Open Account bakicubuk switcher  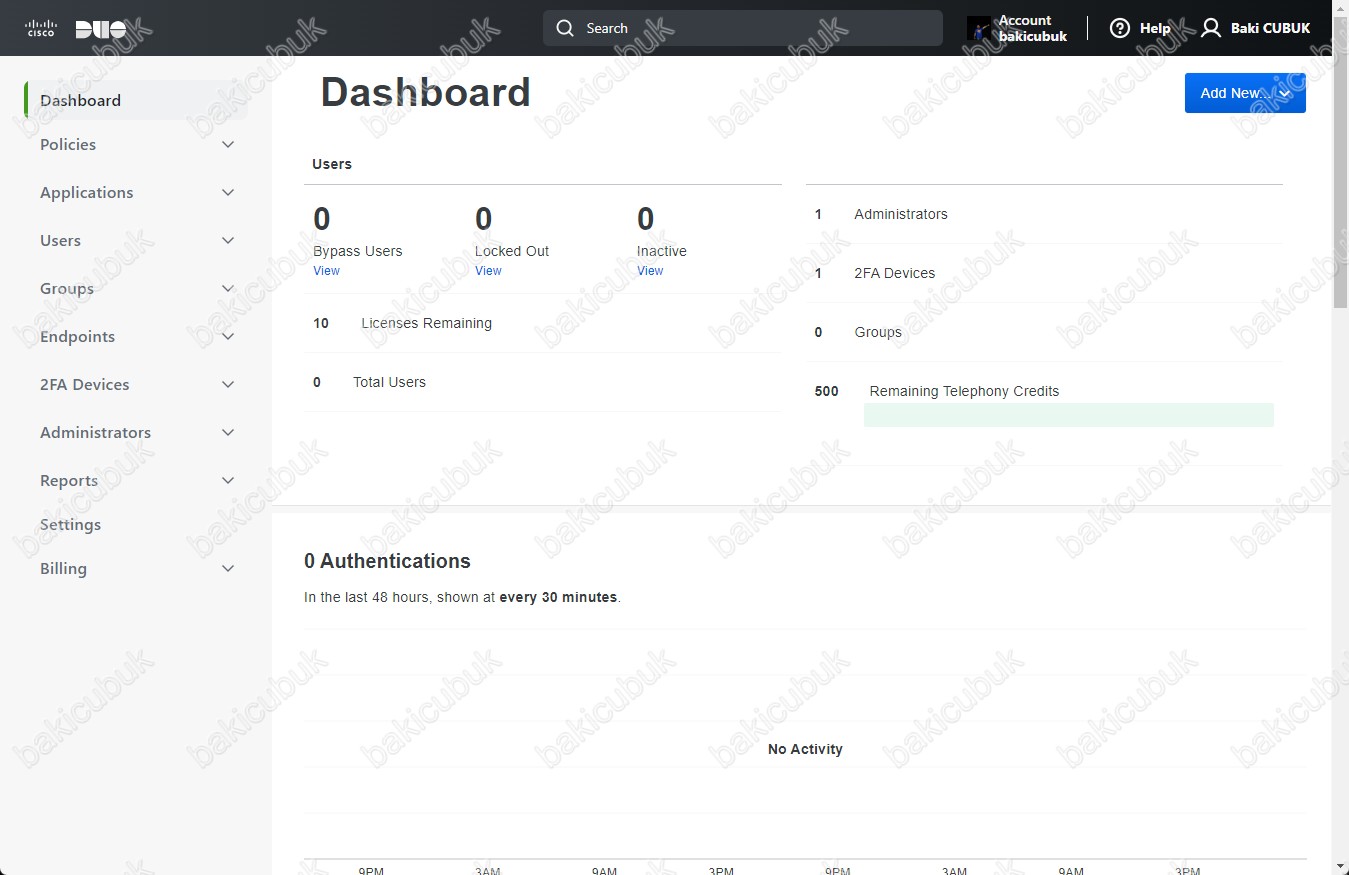[x=1017, y=28]
